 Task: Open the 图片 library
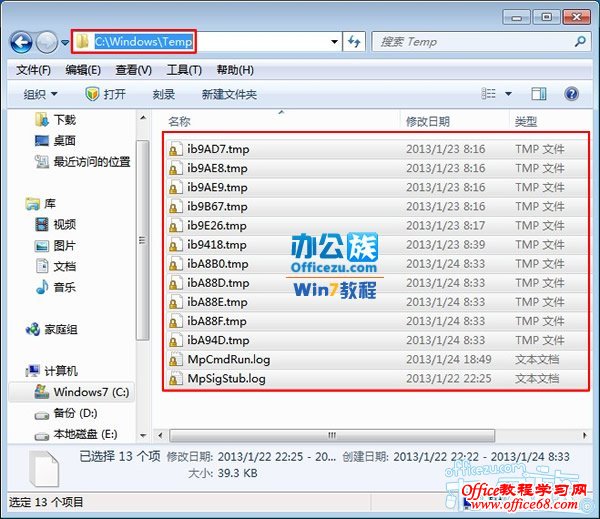[55, 245]
